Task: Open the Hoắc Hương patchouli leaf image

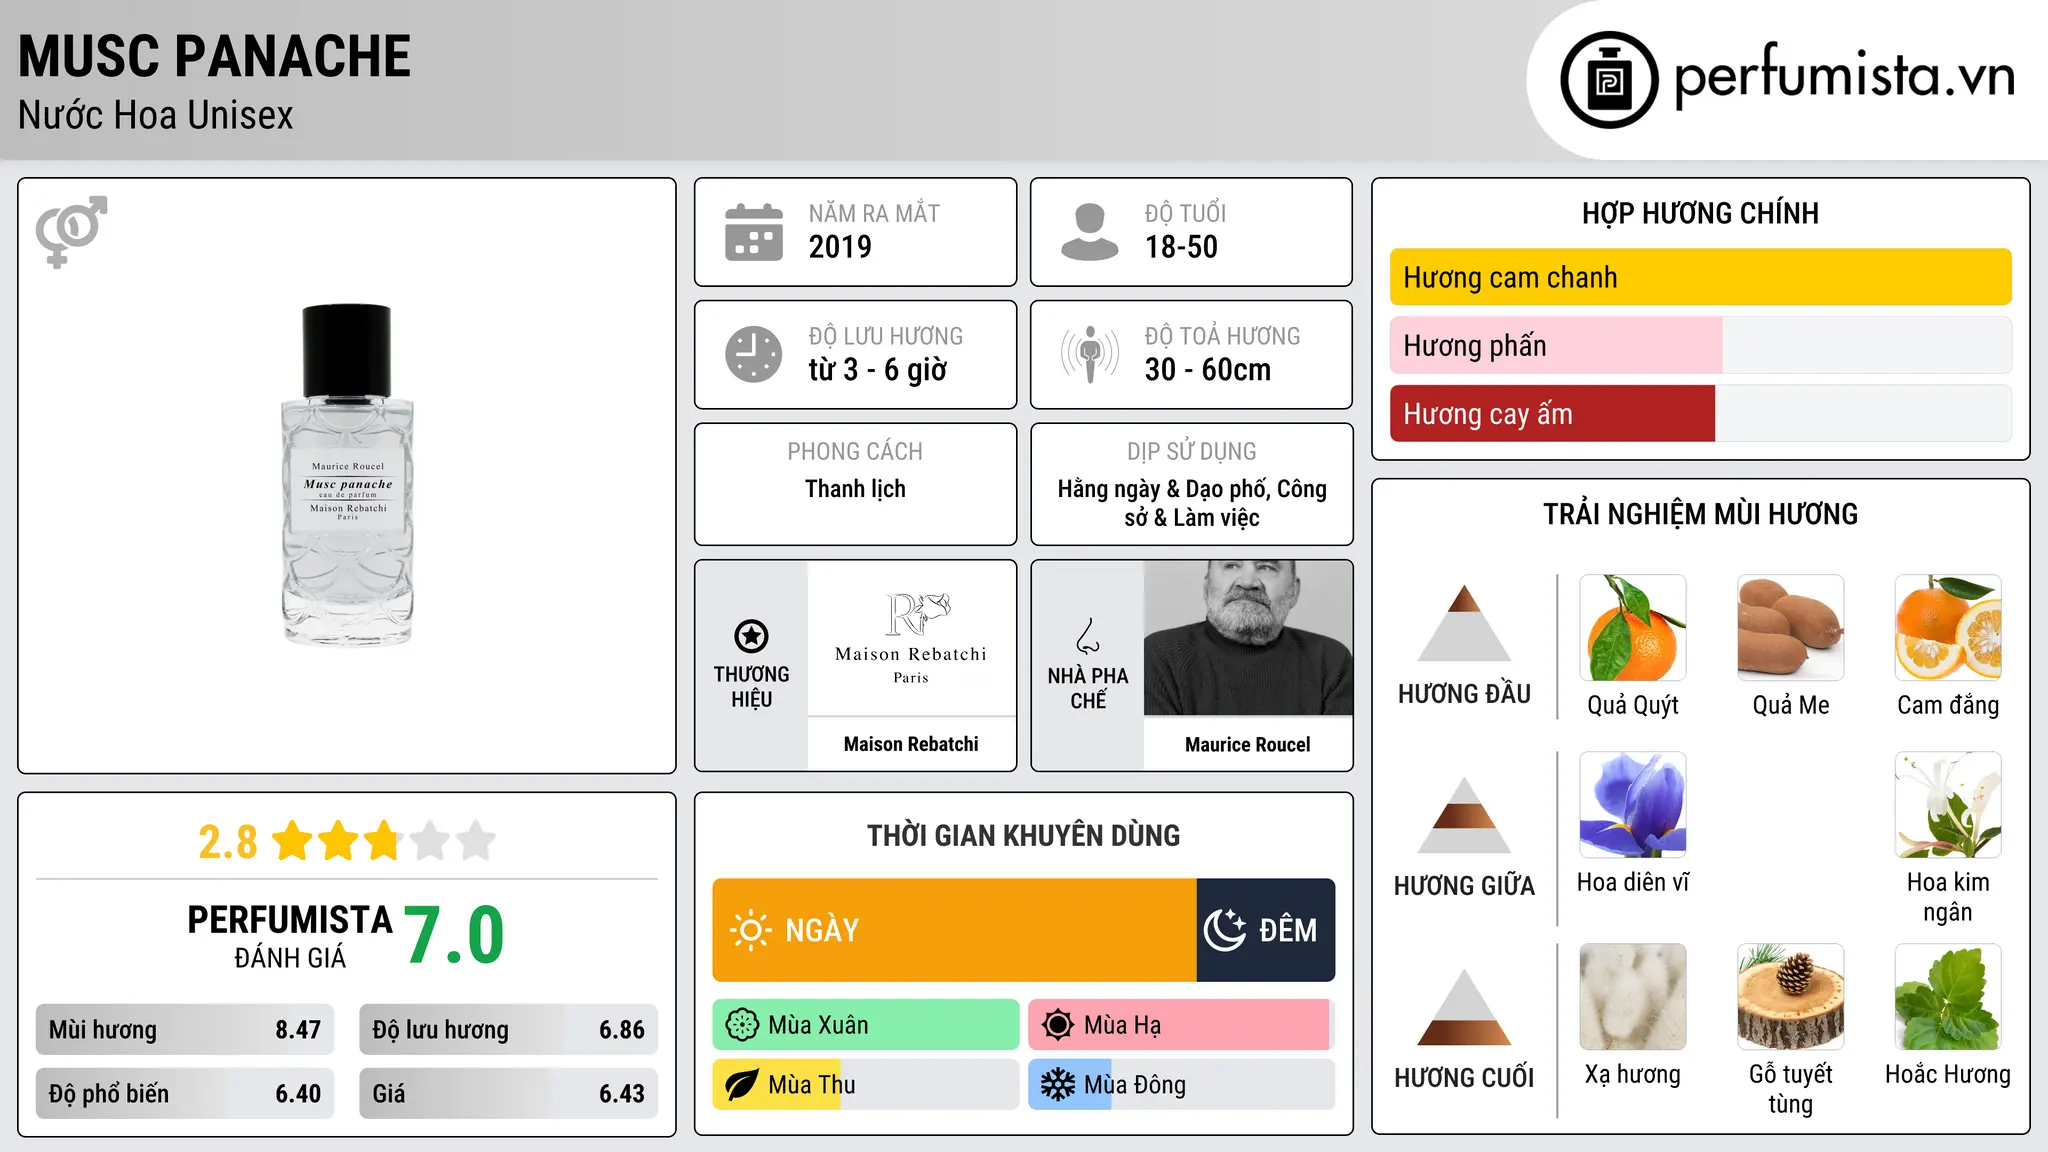Action: [1948, 997]
